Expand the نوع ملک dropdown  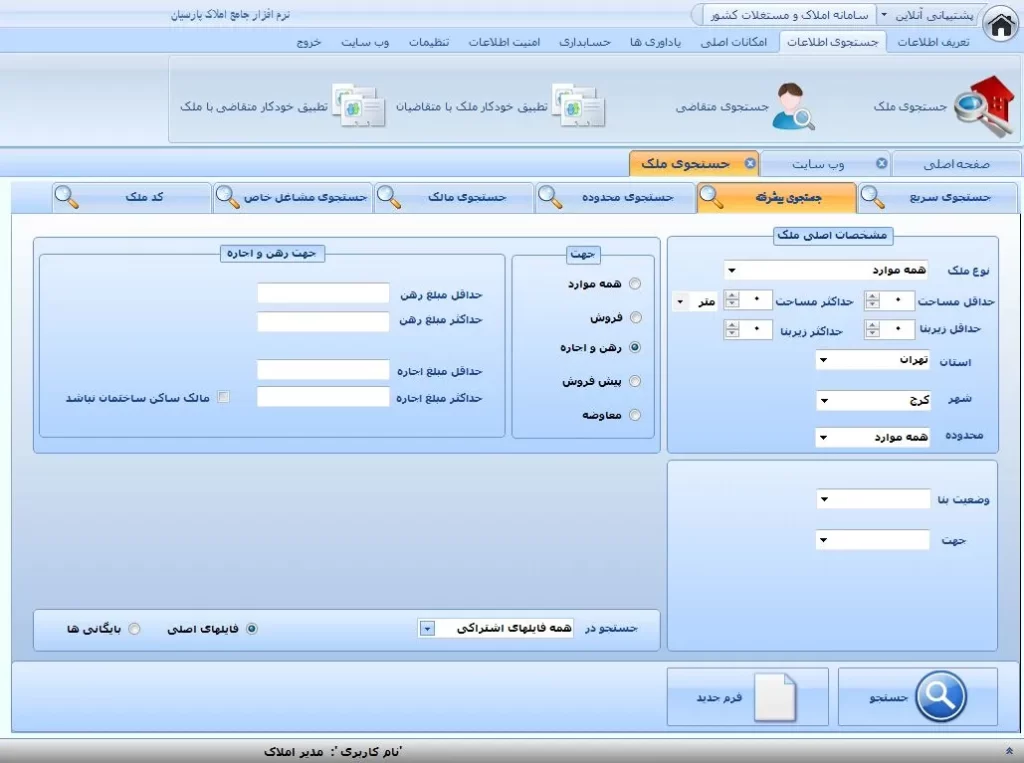click(731, 270)
